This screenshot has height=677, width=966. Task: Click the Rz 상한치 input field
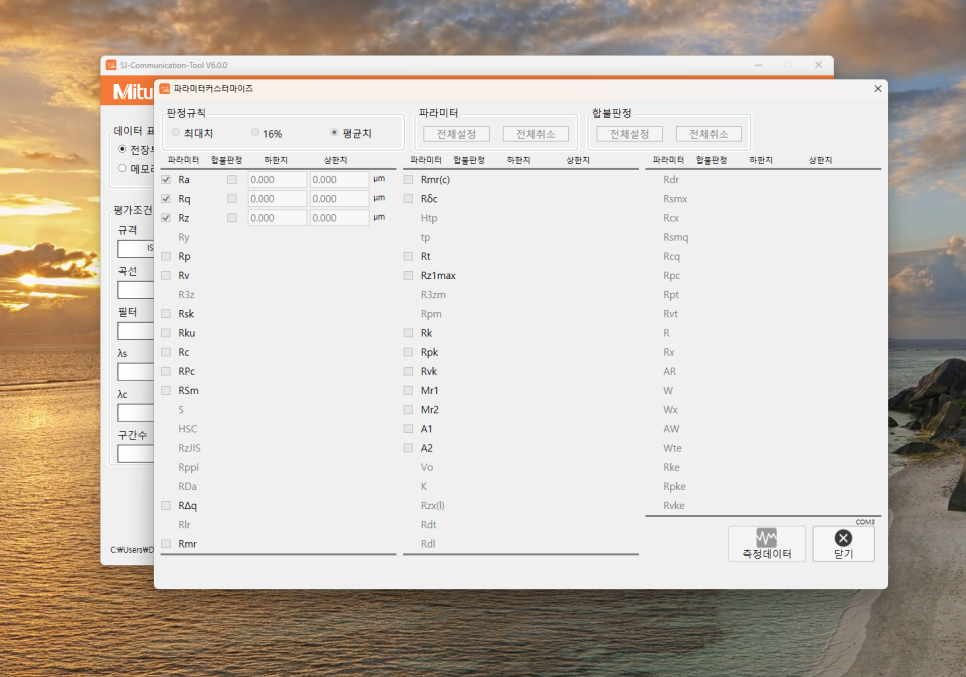[x=339, y=218]
